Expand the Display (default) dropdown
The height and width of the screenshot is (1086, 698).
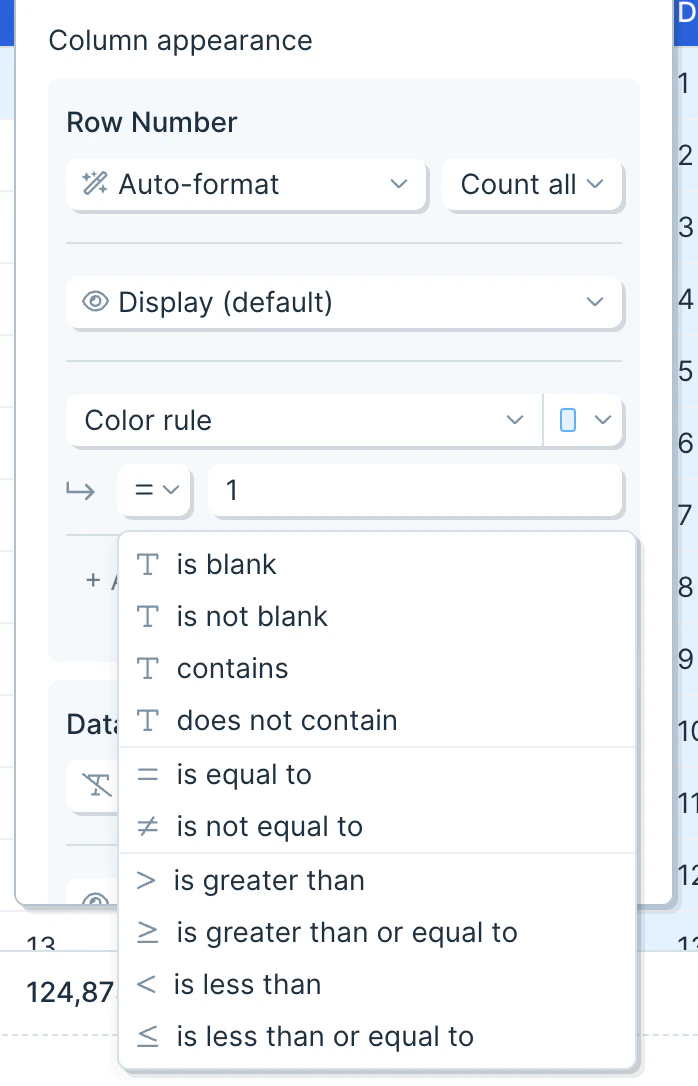[344, 302]
